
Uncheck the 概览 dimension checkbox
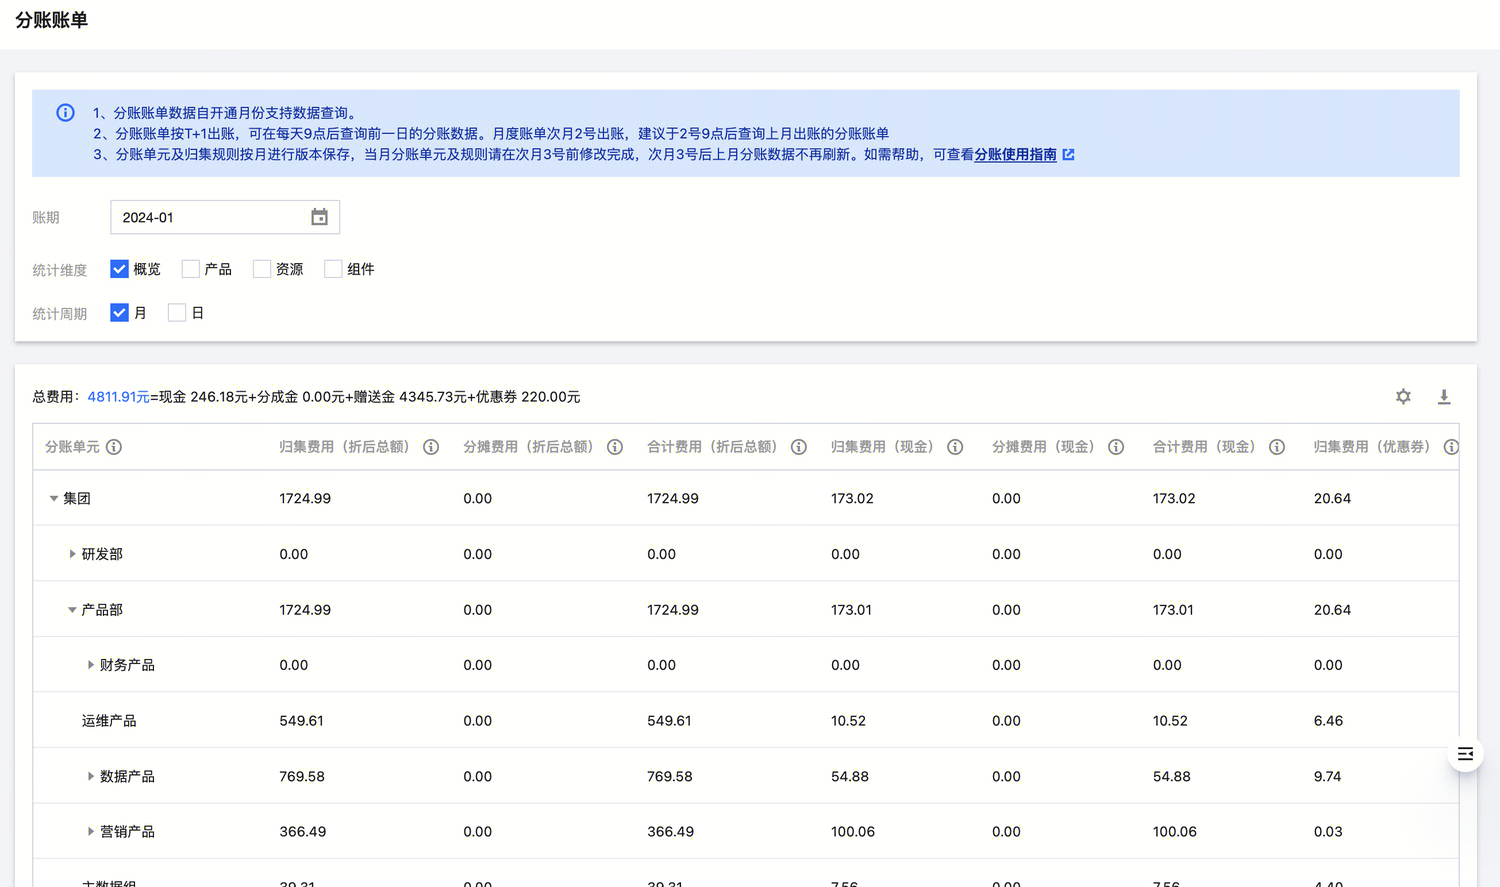(x=119, y=269)
